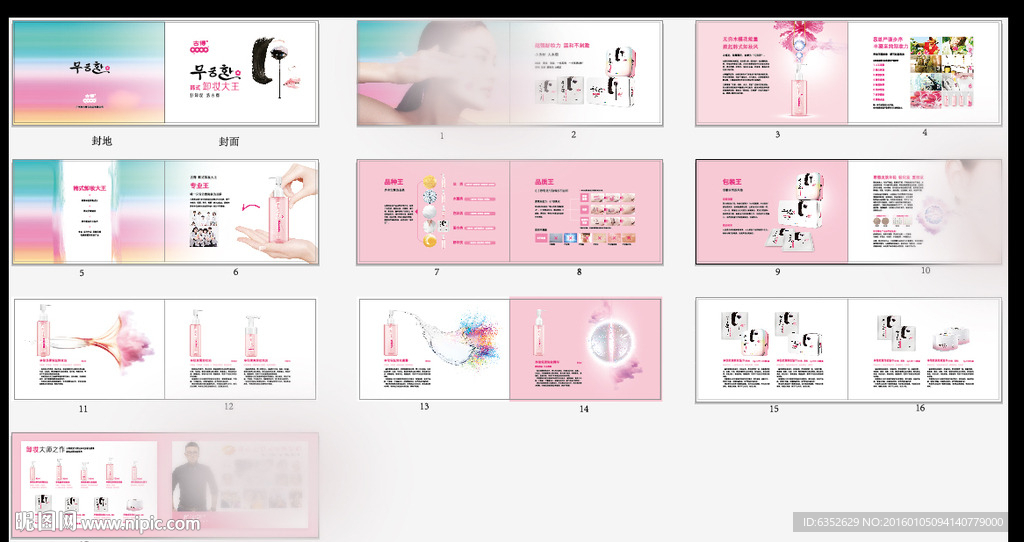The height and width of the screenshot is (542, 1024).
Task: Click page number label 7
Action: tap(437, 272)
